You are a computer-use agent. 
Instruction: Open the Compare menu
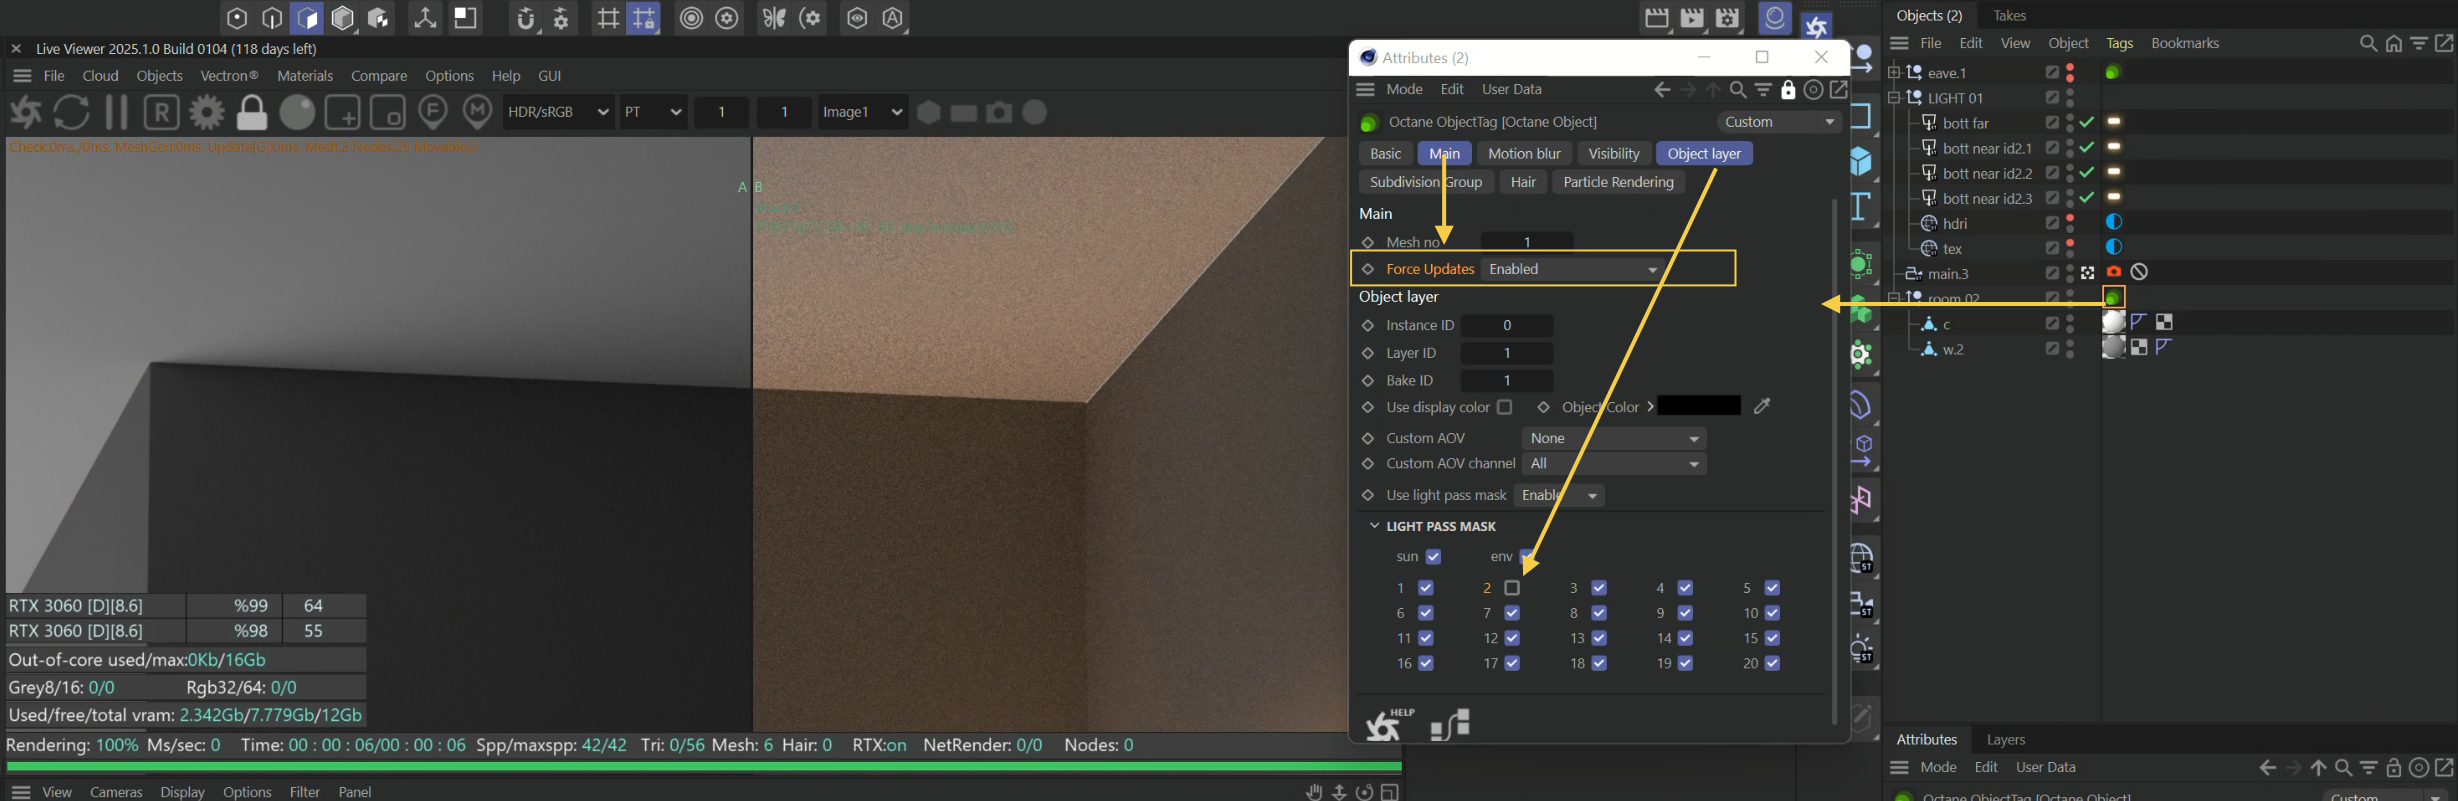(379, 76)
